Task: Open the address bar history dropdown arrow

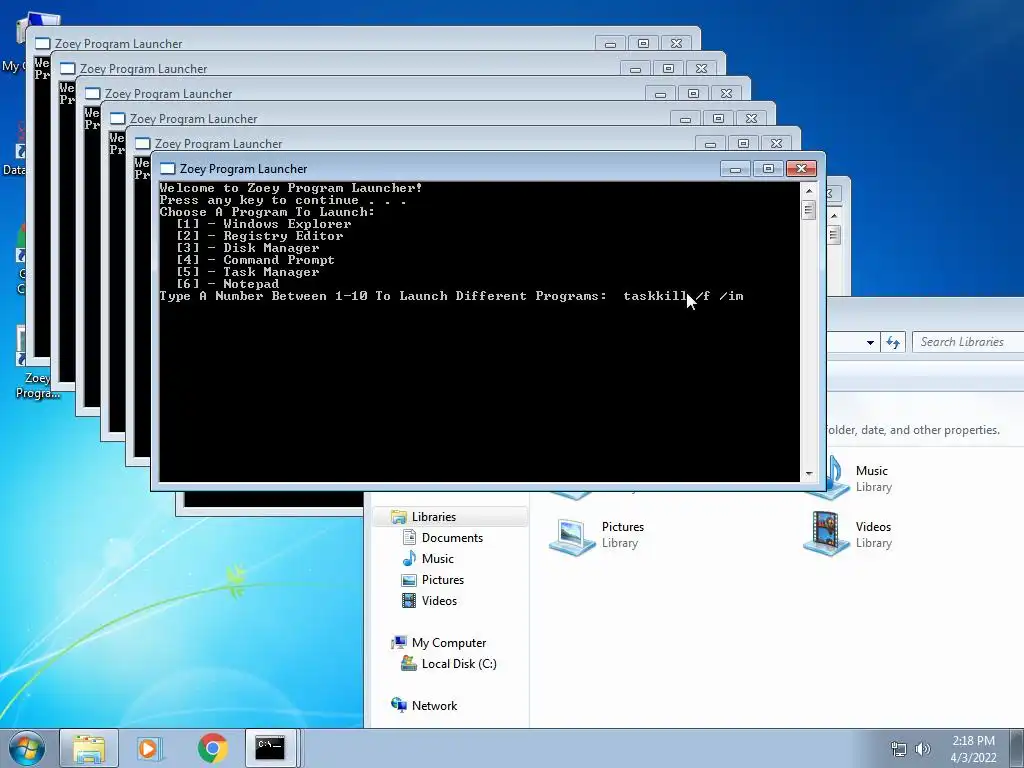Action: coord(870,342)
